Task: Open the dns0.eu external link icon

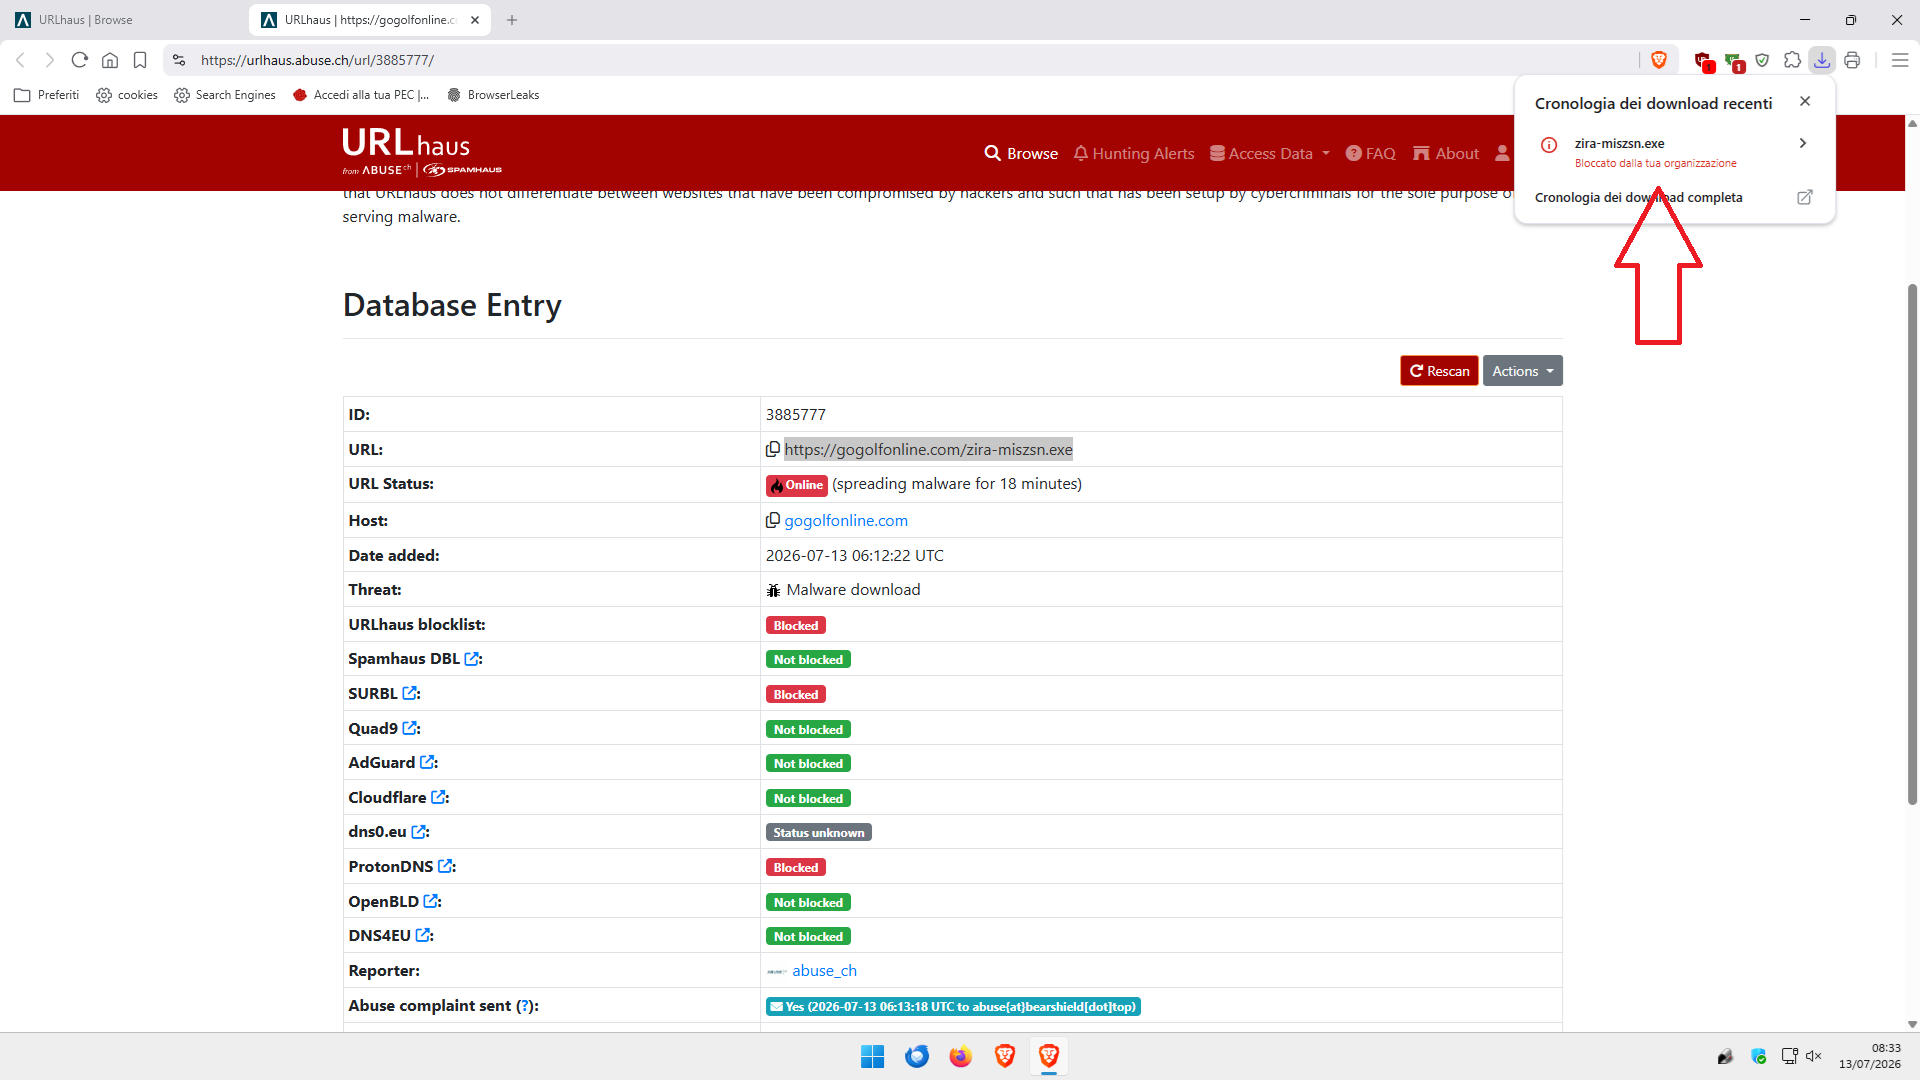Action: point(419,832)
